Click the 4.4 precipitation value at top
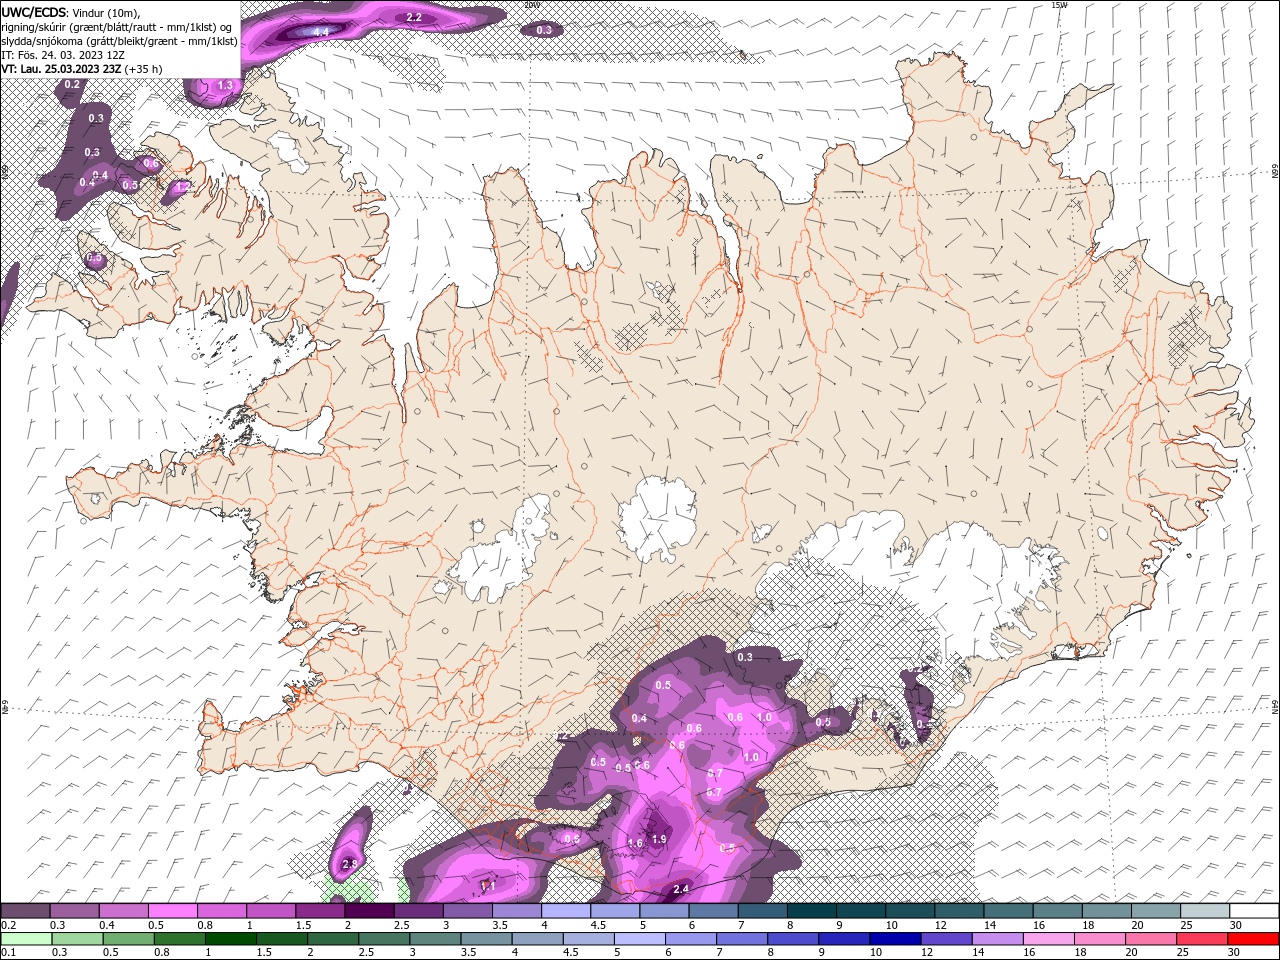 pos(321,33)
